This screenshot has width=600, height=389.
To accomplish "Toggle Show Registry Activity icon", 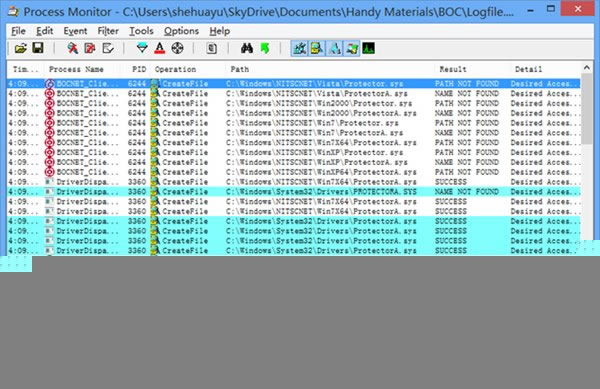I will pyautogui.click(x=299, y=49).
